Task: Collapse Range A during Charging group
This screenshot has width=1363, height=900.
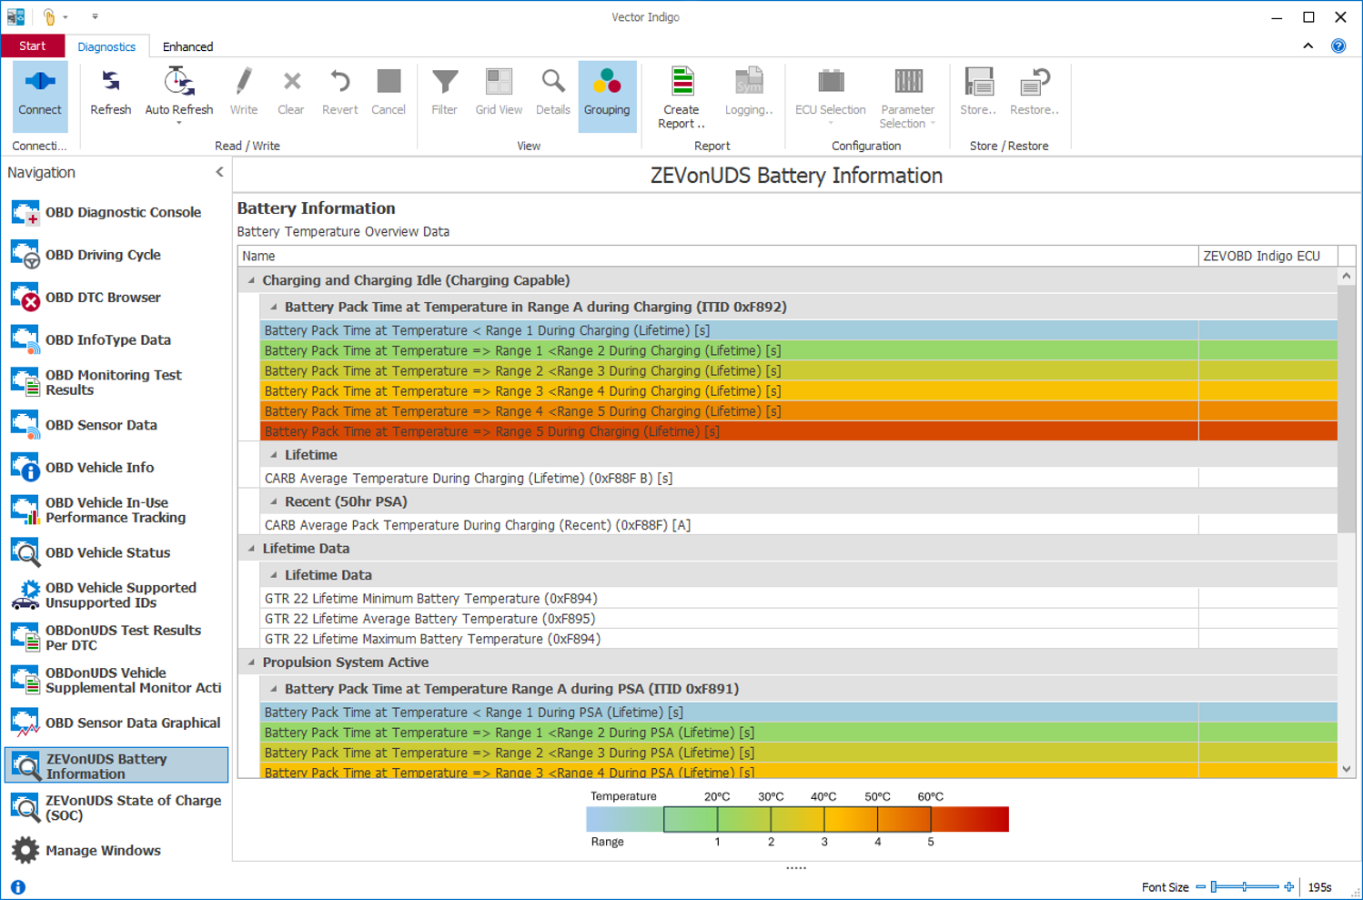Action: click(x=273, y=307)
